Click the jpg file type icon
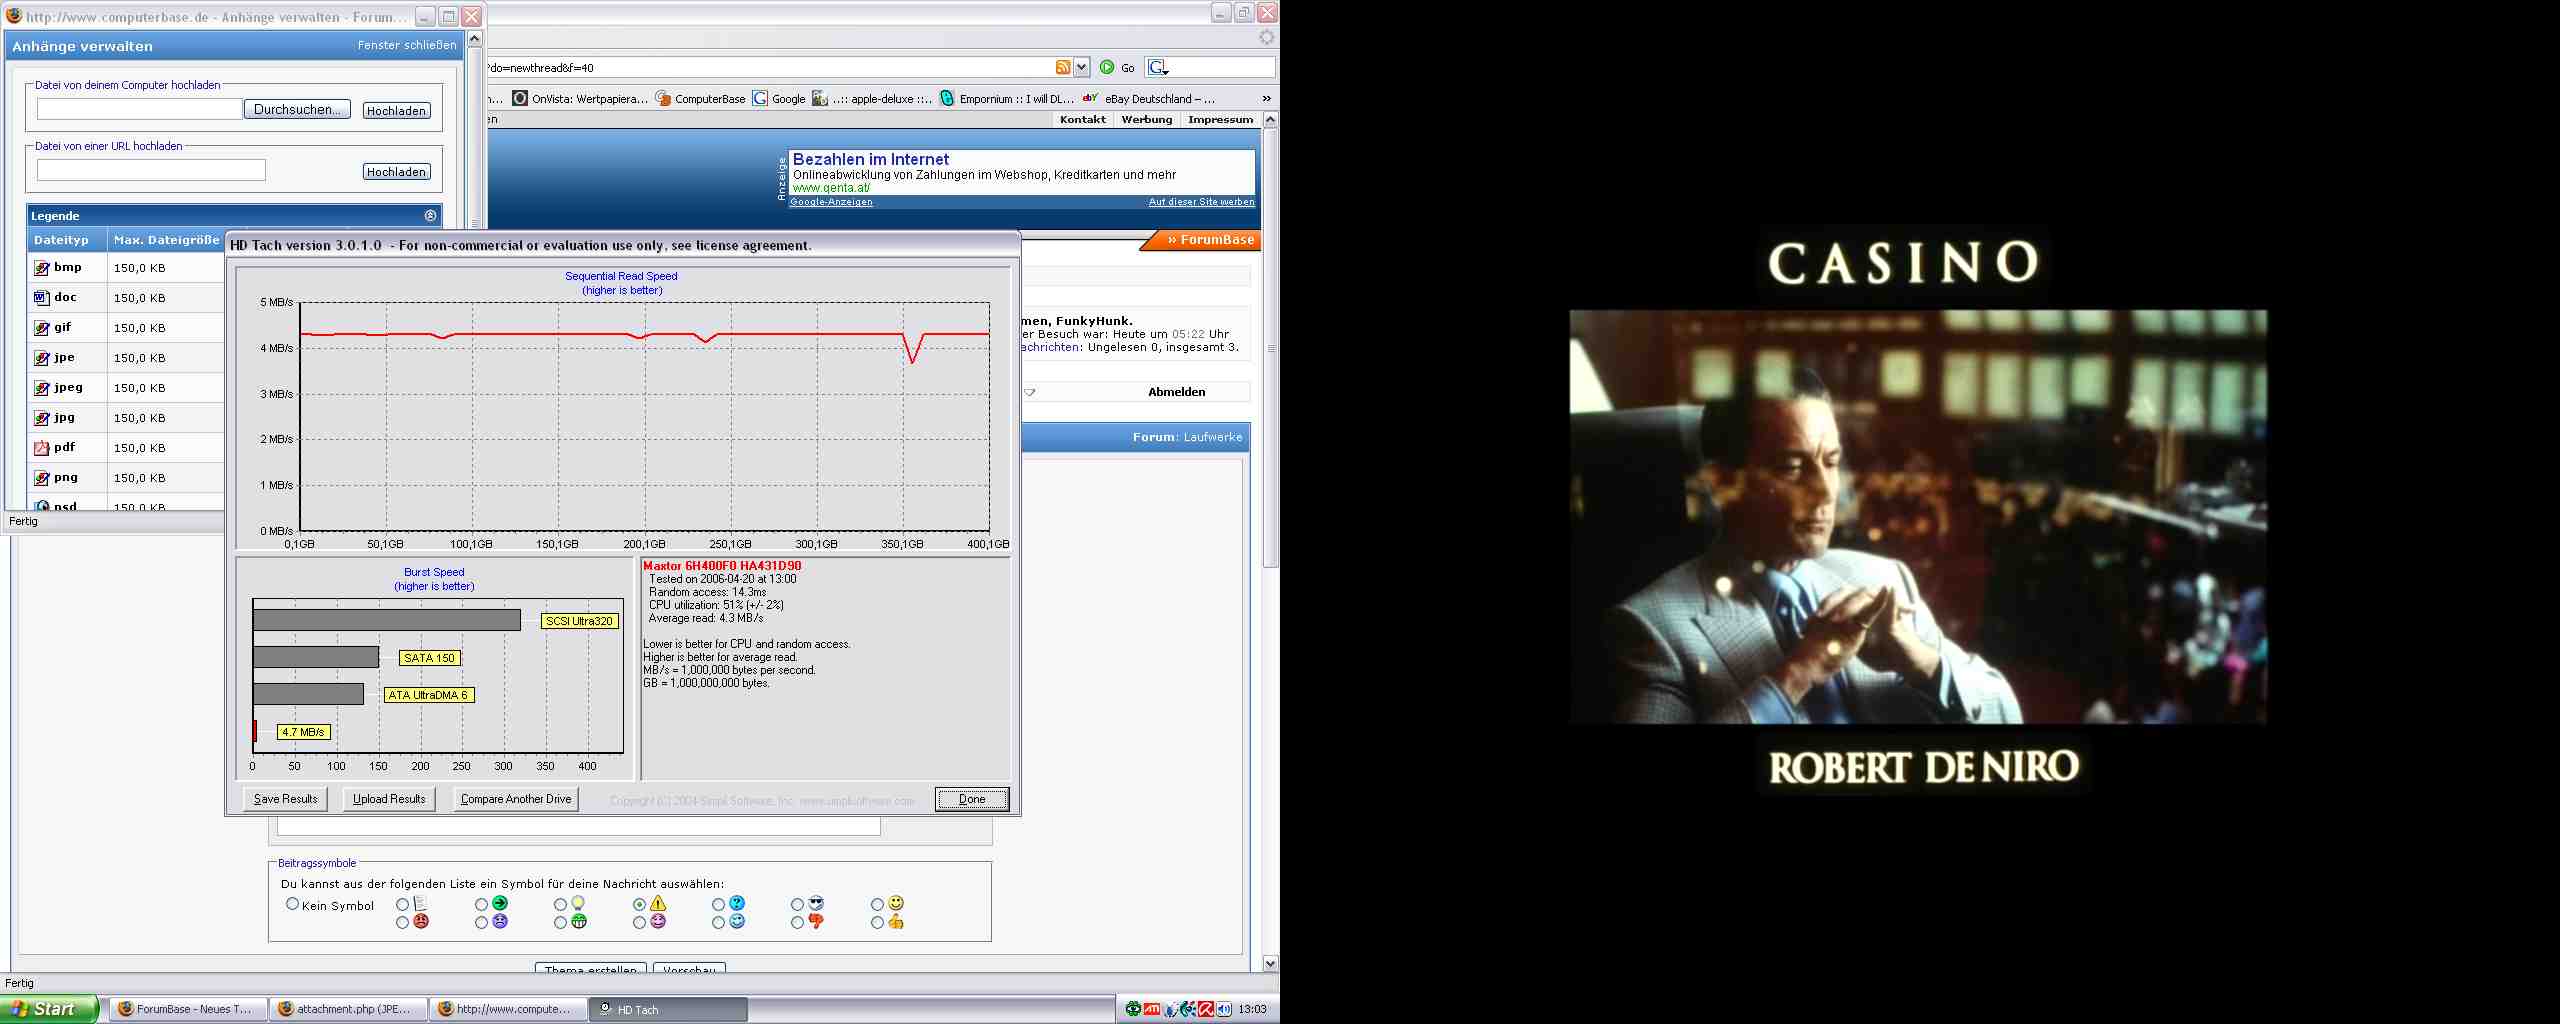2560x1024 pixels. pos(42,418)
